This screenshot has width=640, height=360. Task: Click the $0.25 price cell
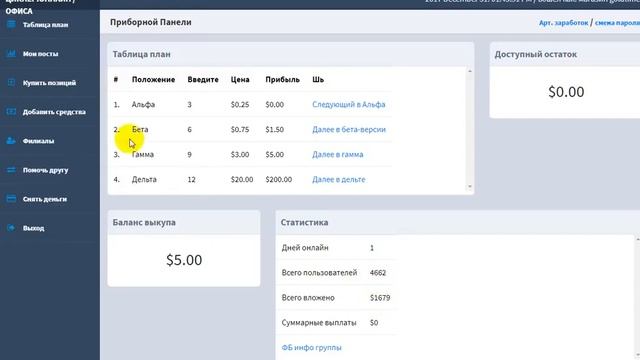[240, 104]
